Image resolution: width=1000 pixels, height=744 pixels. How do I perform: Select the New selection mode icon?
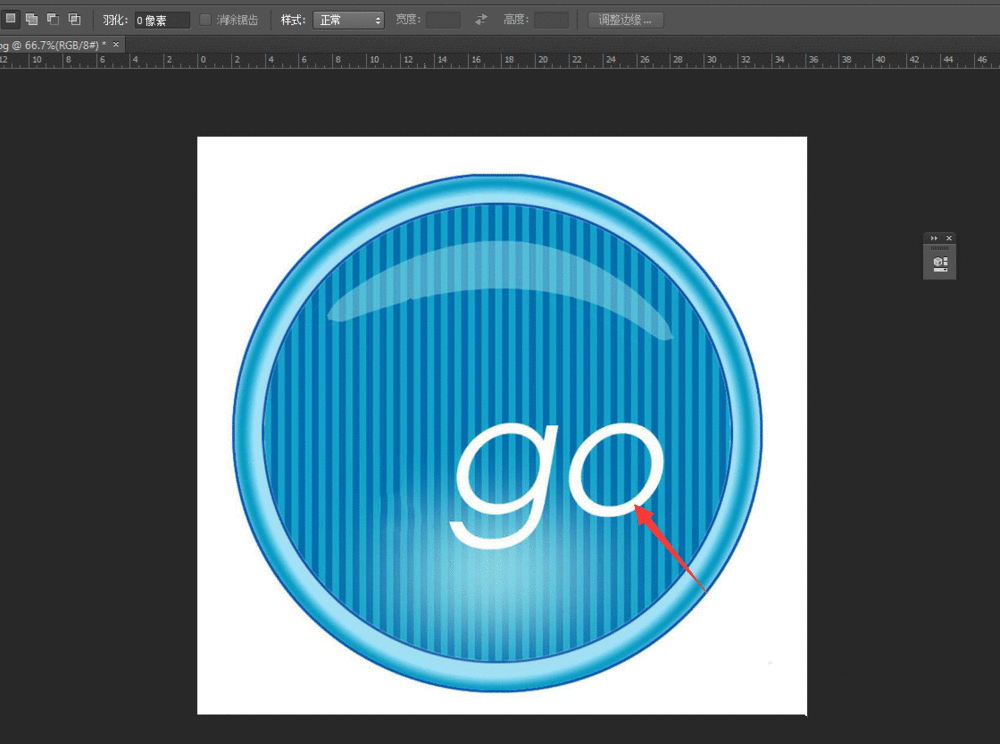point(11,19)
